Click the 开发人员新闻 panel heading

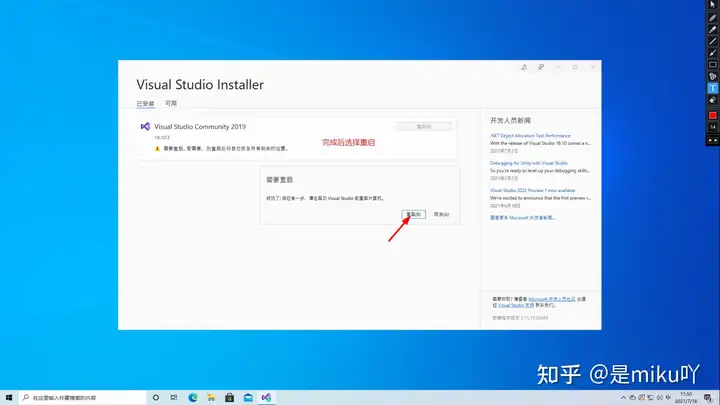[510, 120]
